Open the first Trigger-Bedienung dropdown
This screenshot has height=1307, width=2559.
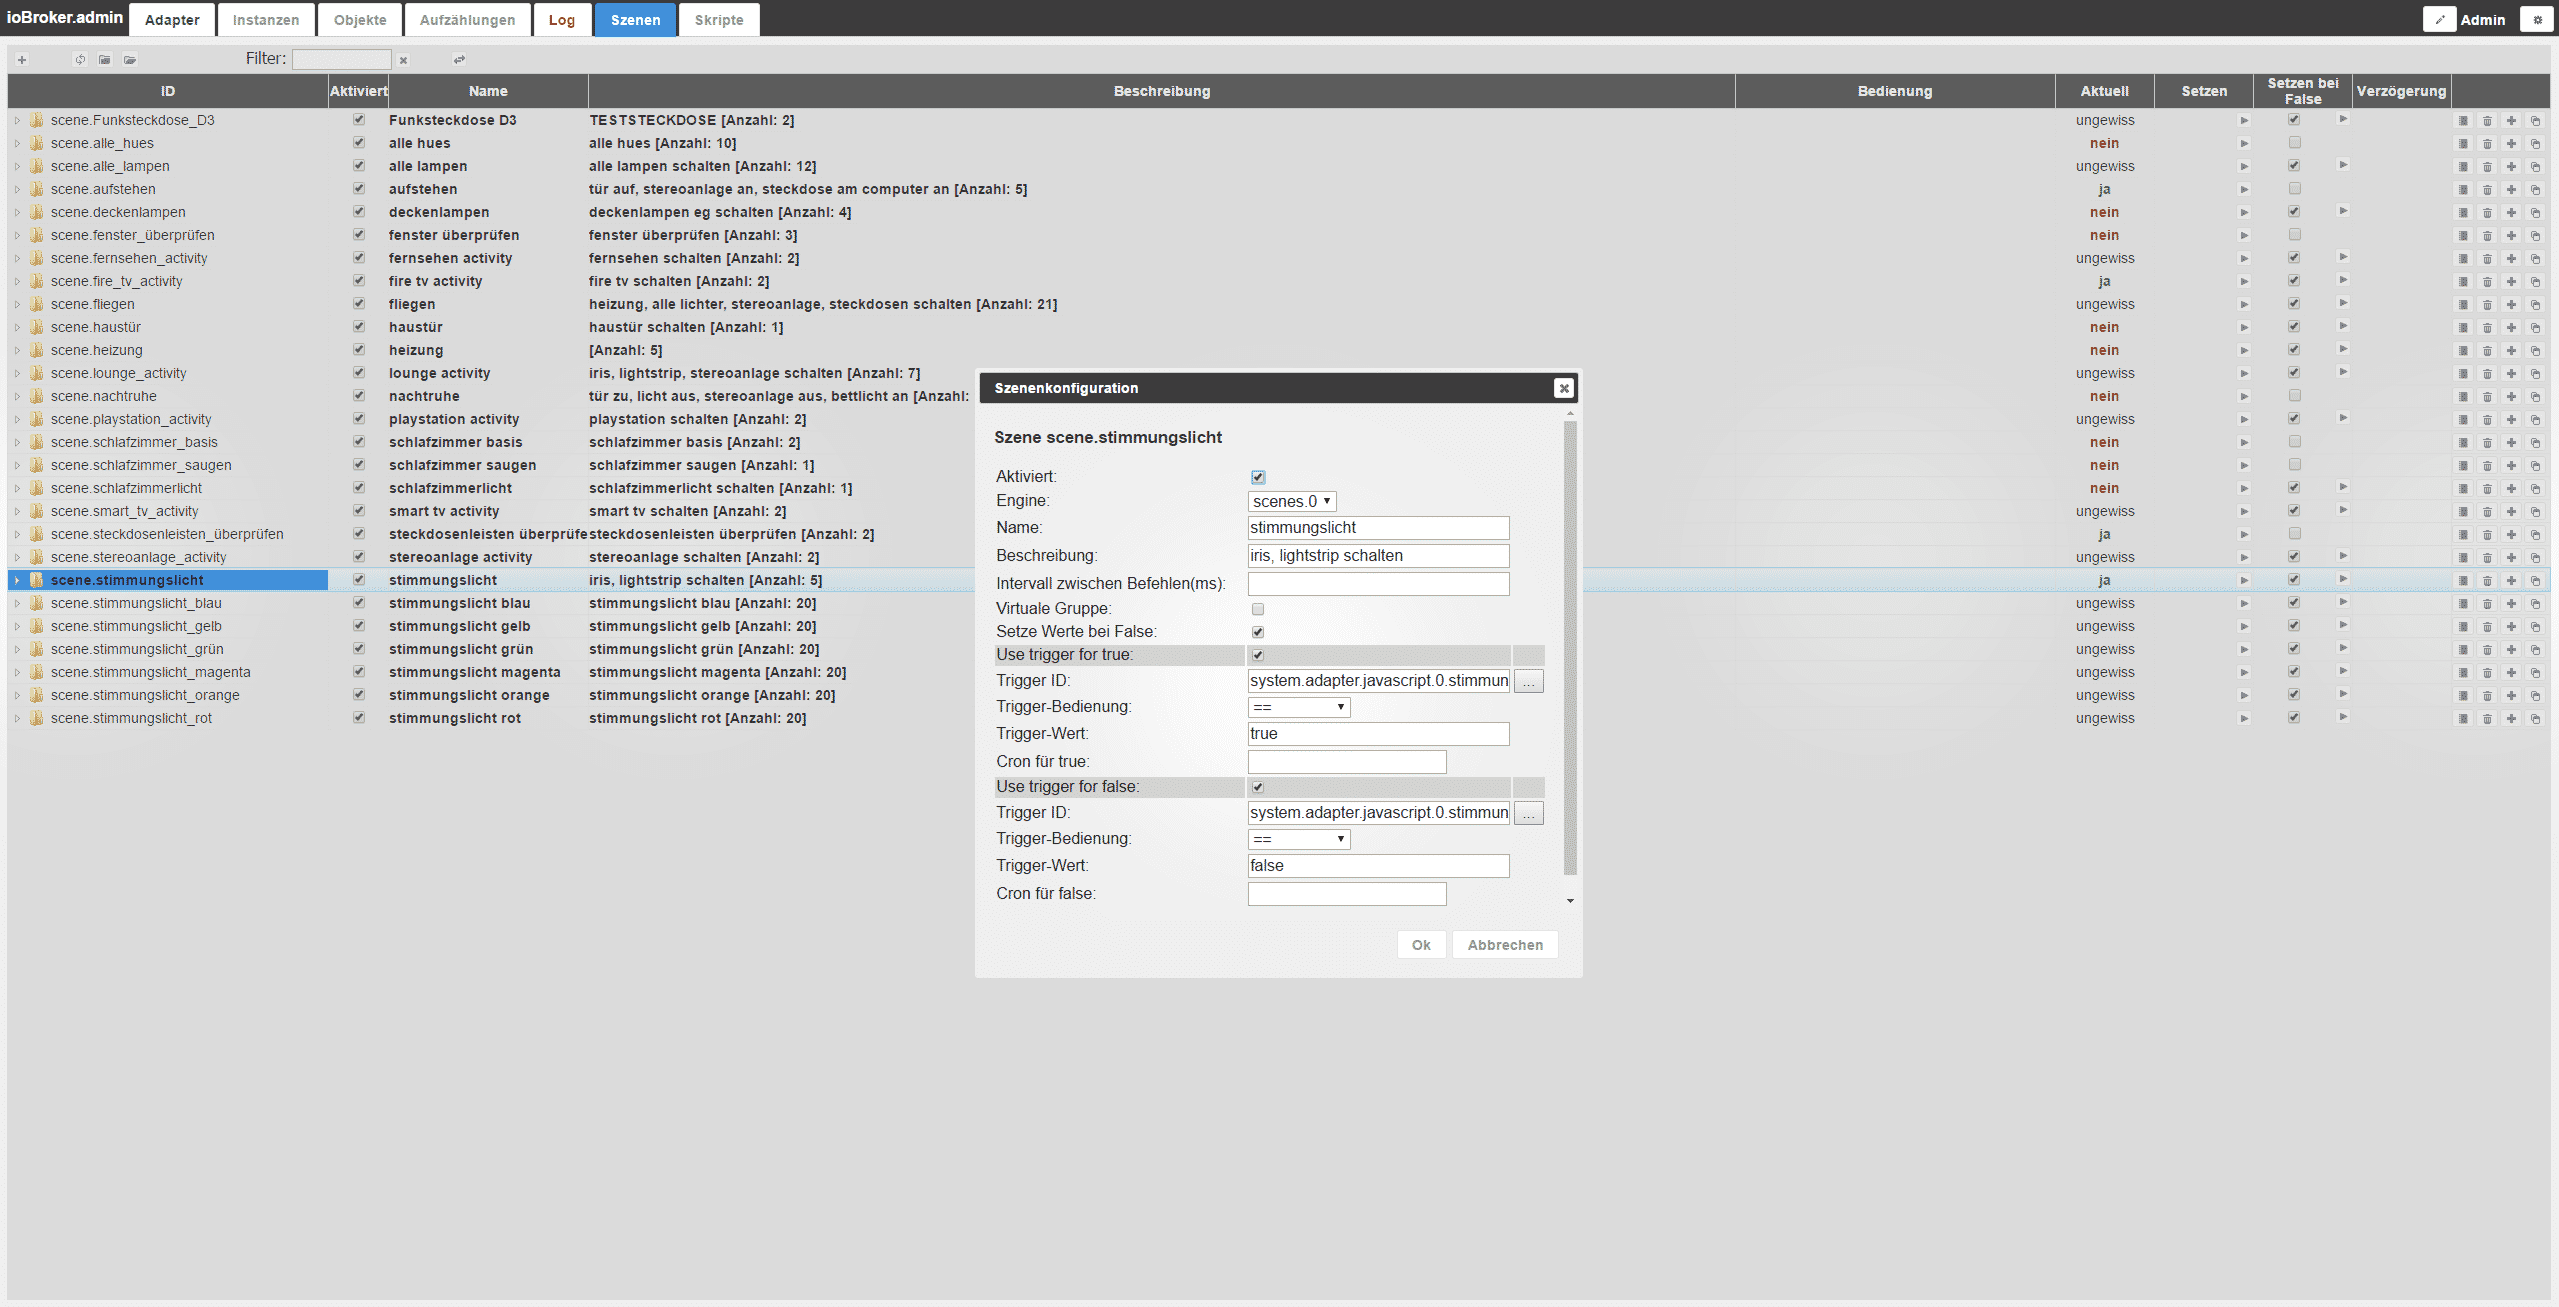coord(1298,707)
